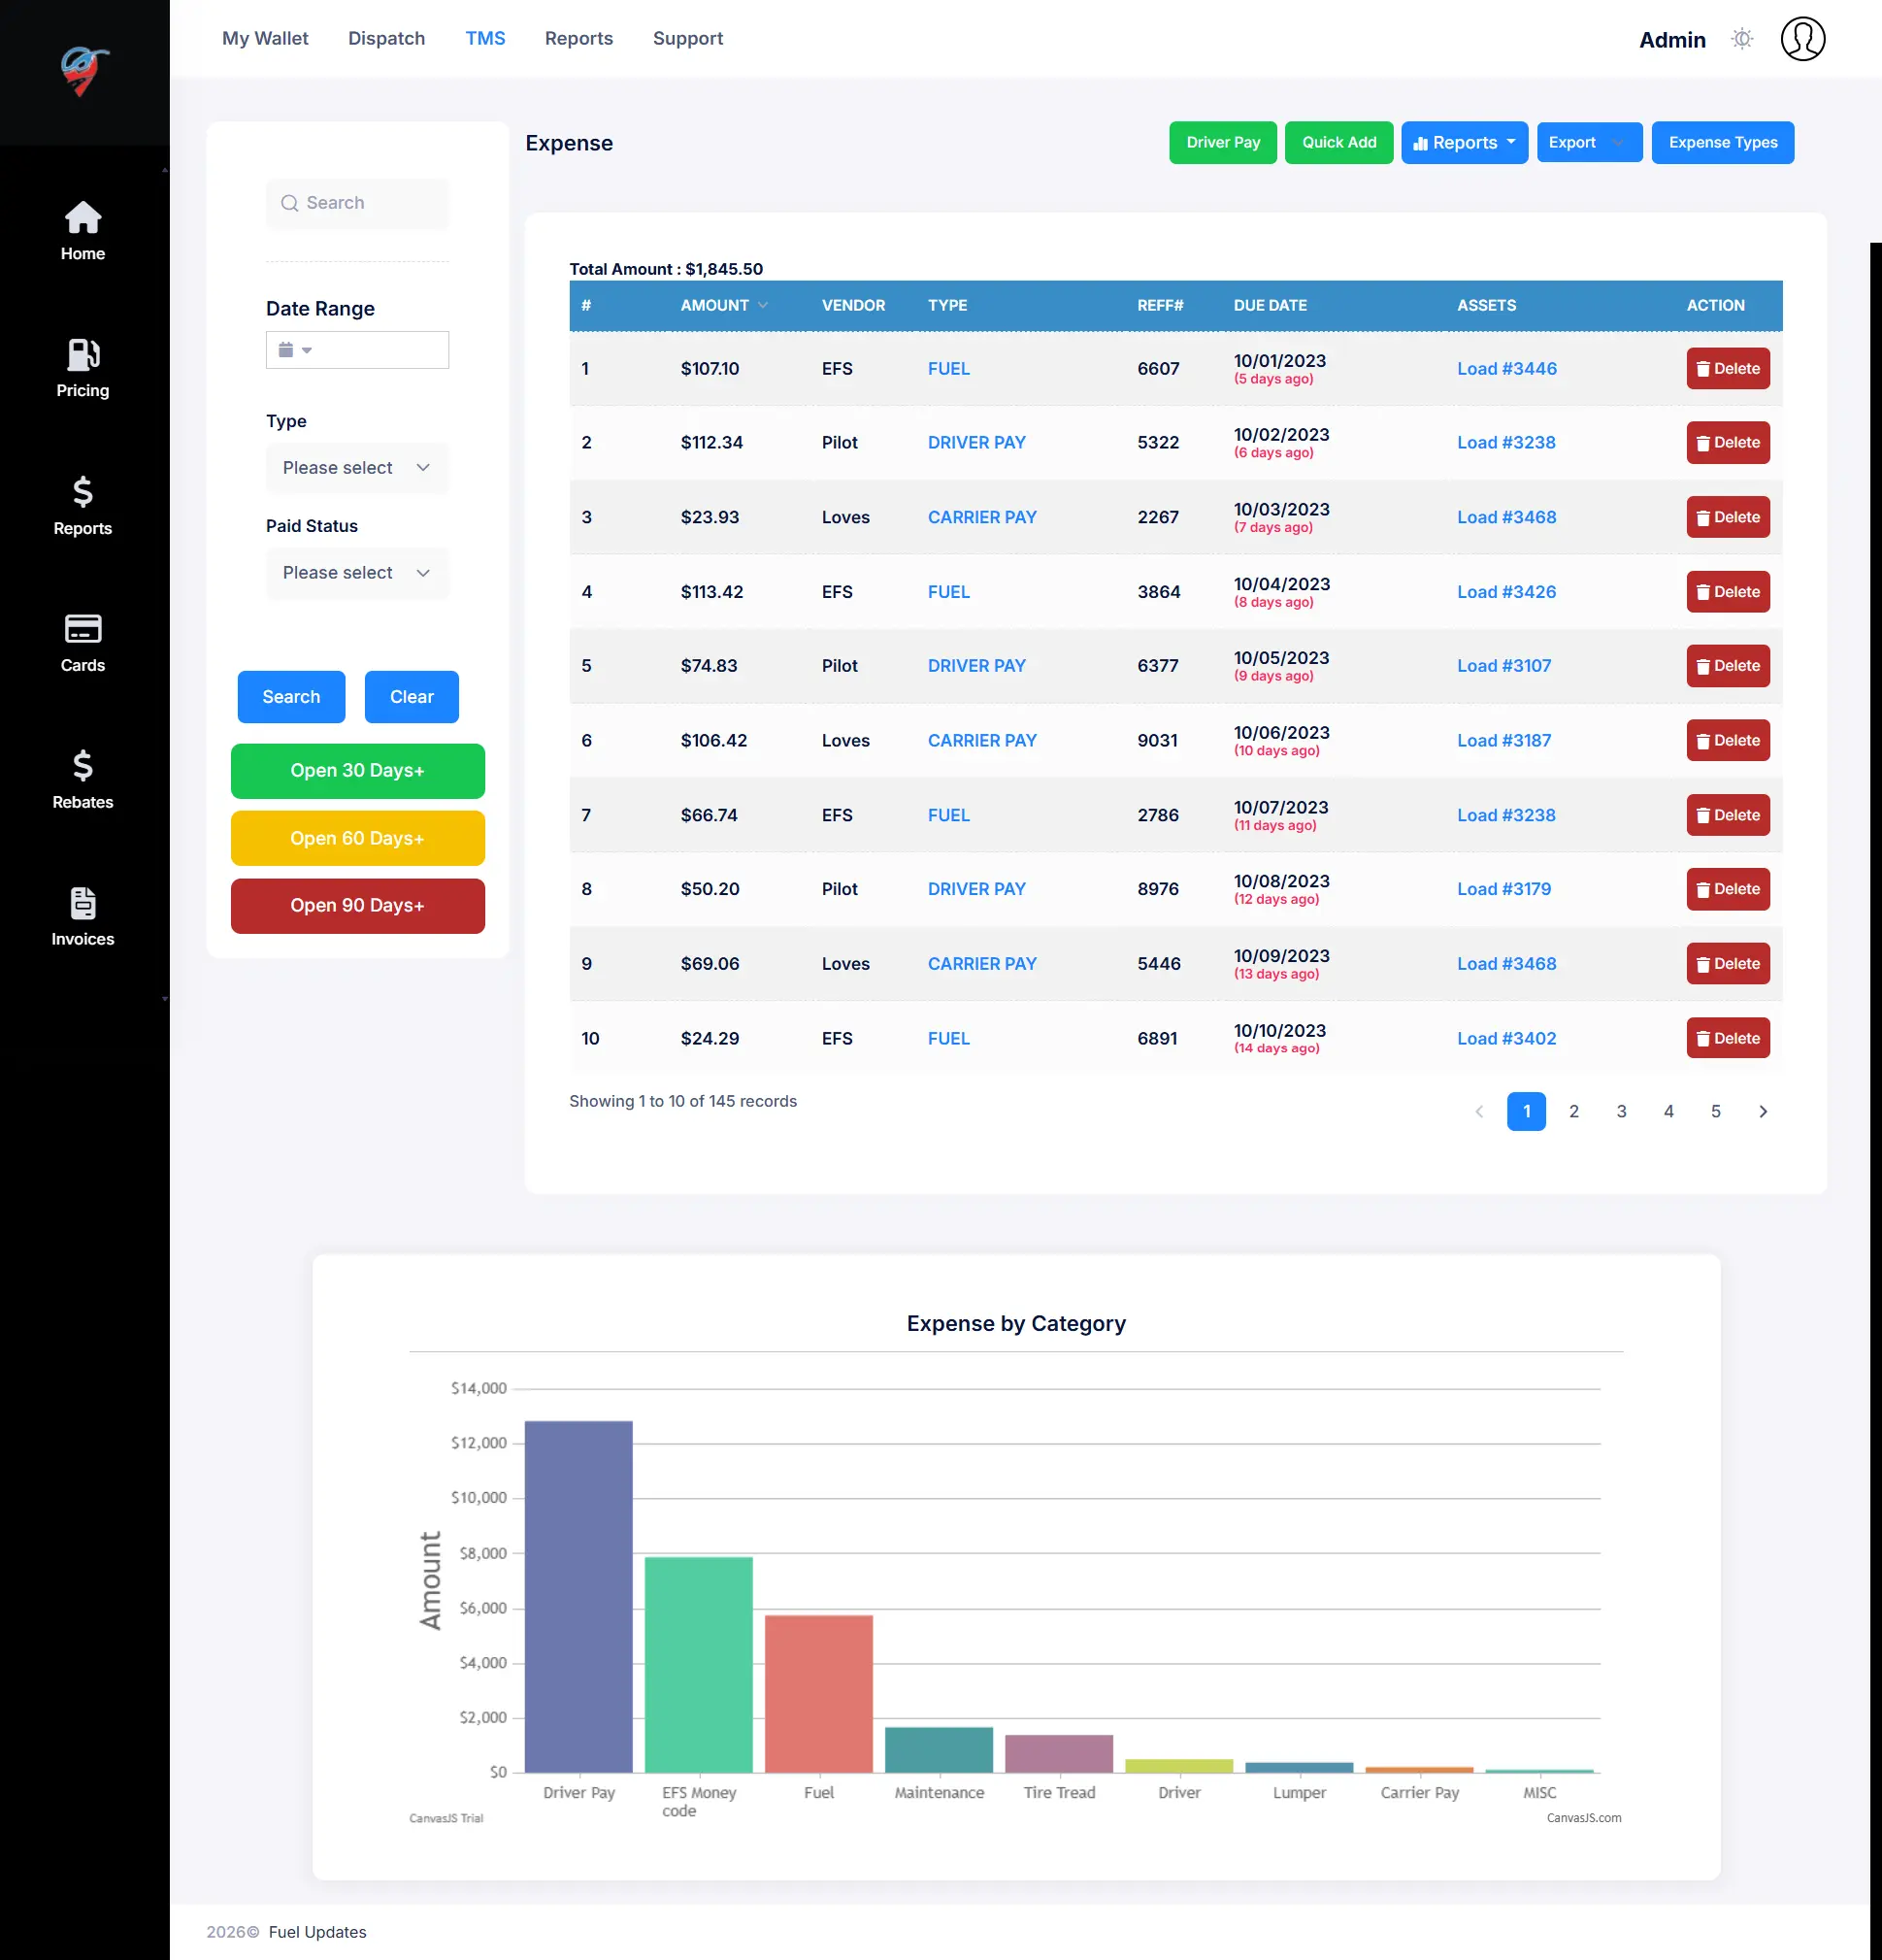Expand the Paid Status dropdown
Viewport: 1882px width, 1960px height.
pos(357,573)
